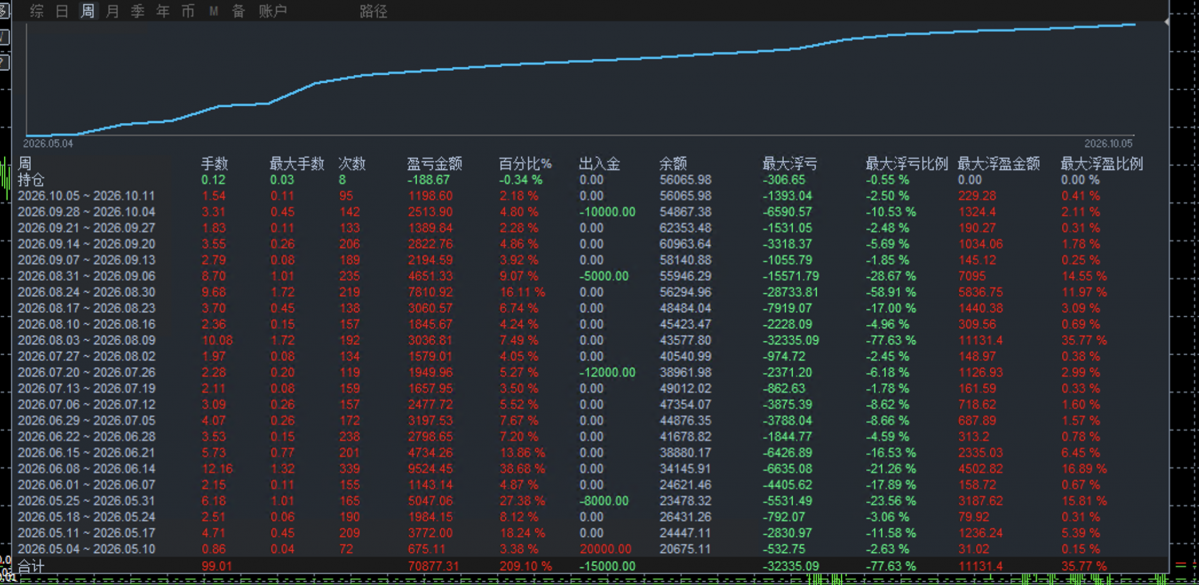Click the 最大浮盈比例 column header

click(x=1101, y=164)
